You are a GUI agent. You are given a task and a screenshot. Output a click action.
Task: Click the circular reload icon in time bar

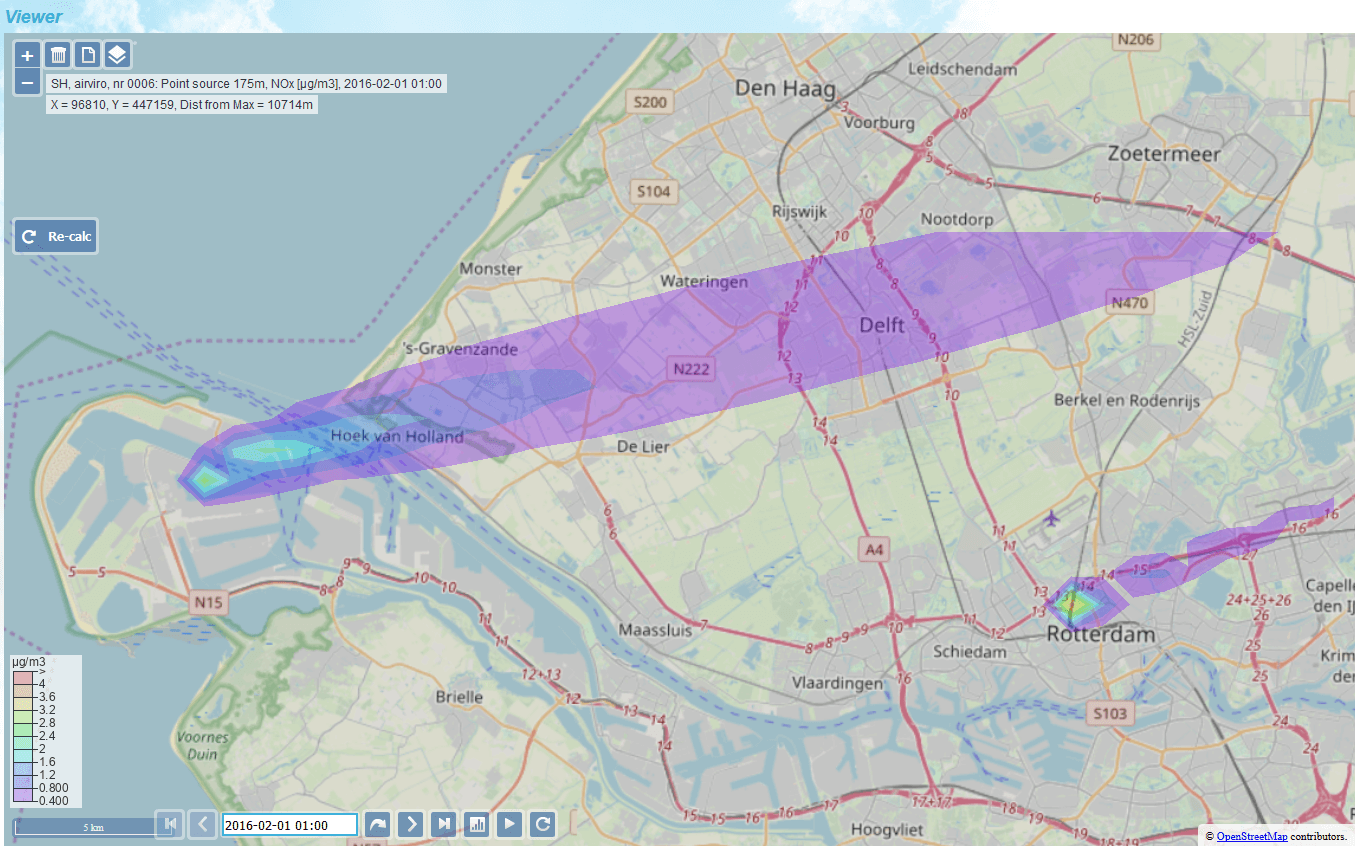point(543,824)
